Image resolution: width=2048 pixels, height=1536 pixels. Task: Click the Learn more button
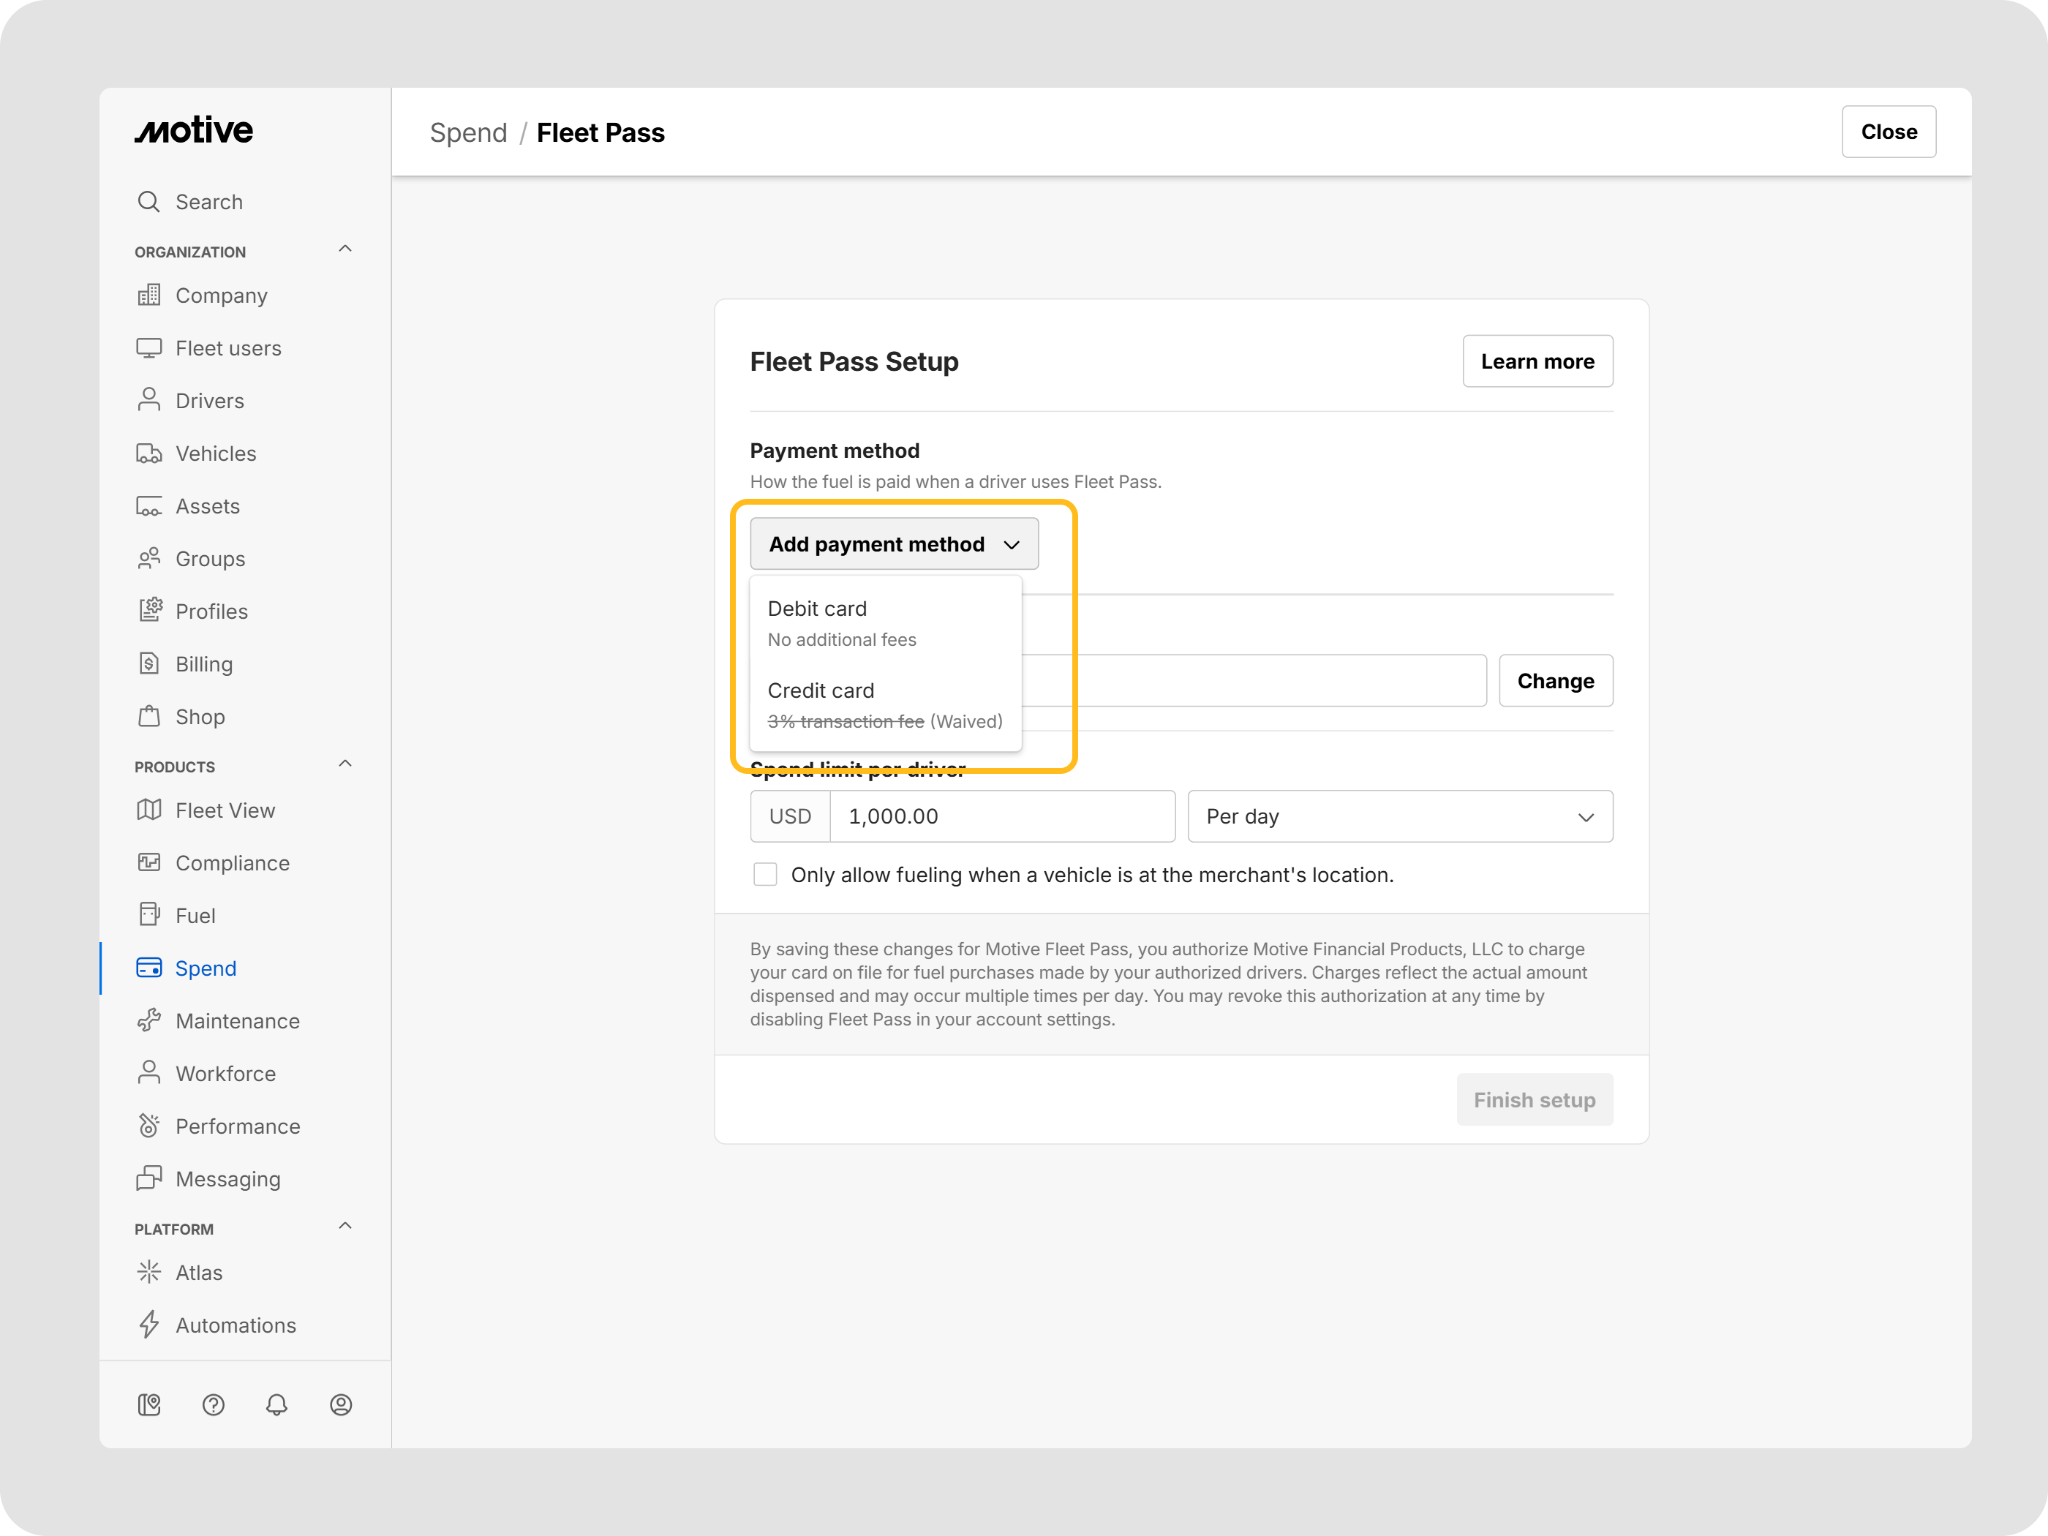tap(1538, 361)
